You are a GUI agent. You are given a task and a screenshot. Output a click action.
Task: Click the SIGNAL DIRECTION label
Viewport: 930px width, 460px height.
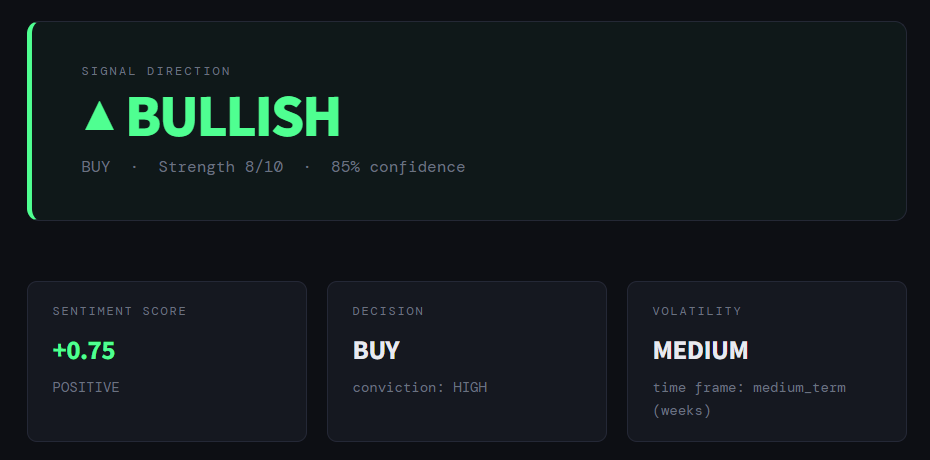(x=156, y=71)
